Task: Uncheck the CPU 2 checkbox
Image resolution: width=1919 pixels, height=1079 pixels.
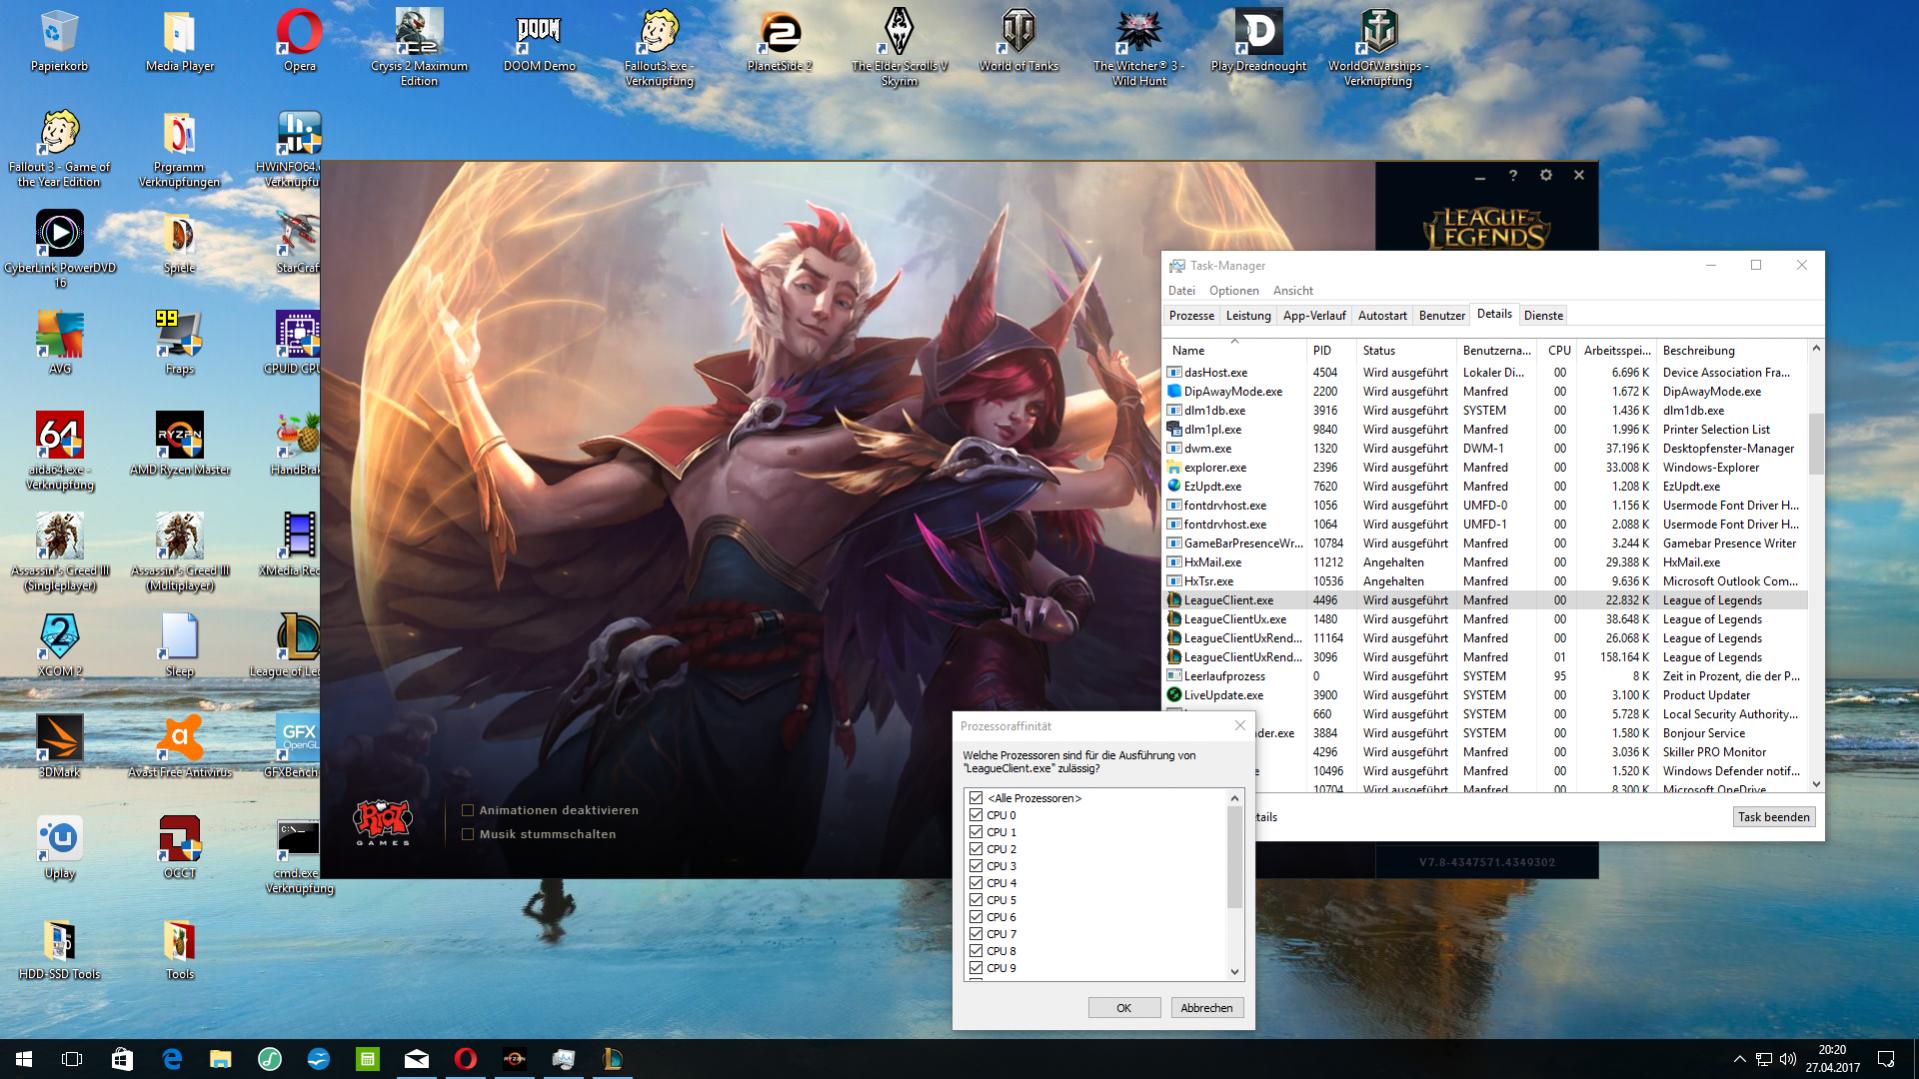Action: tap(976, 849)
